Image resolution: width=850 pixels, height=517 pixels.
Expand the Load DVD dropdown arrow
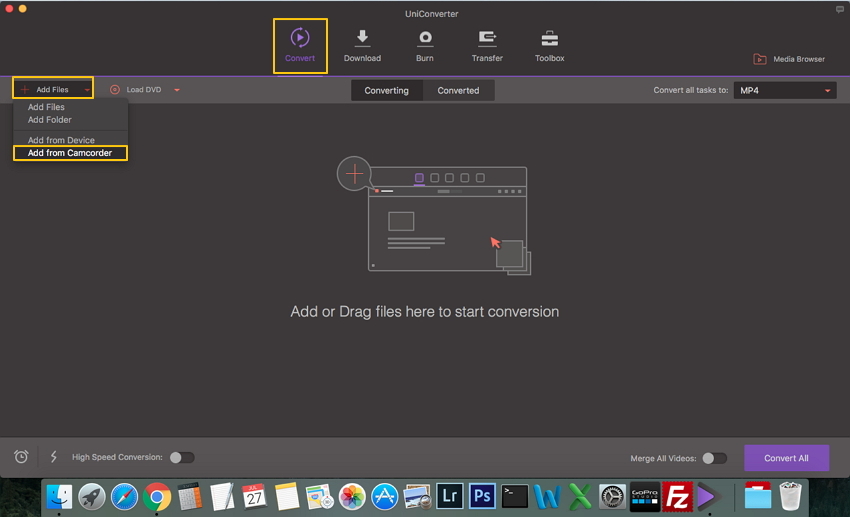[177, 90]
